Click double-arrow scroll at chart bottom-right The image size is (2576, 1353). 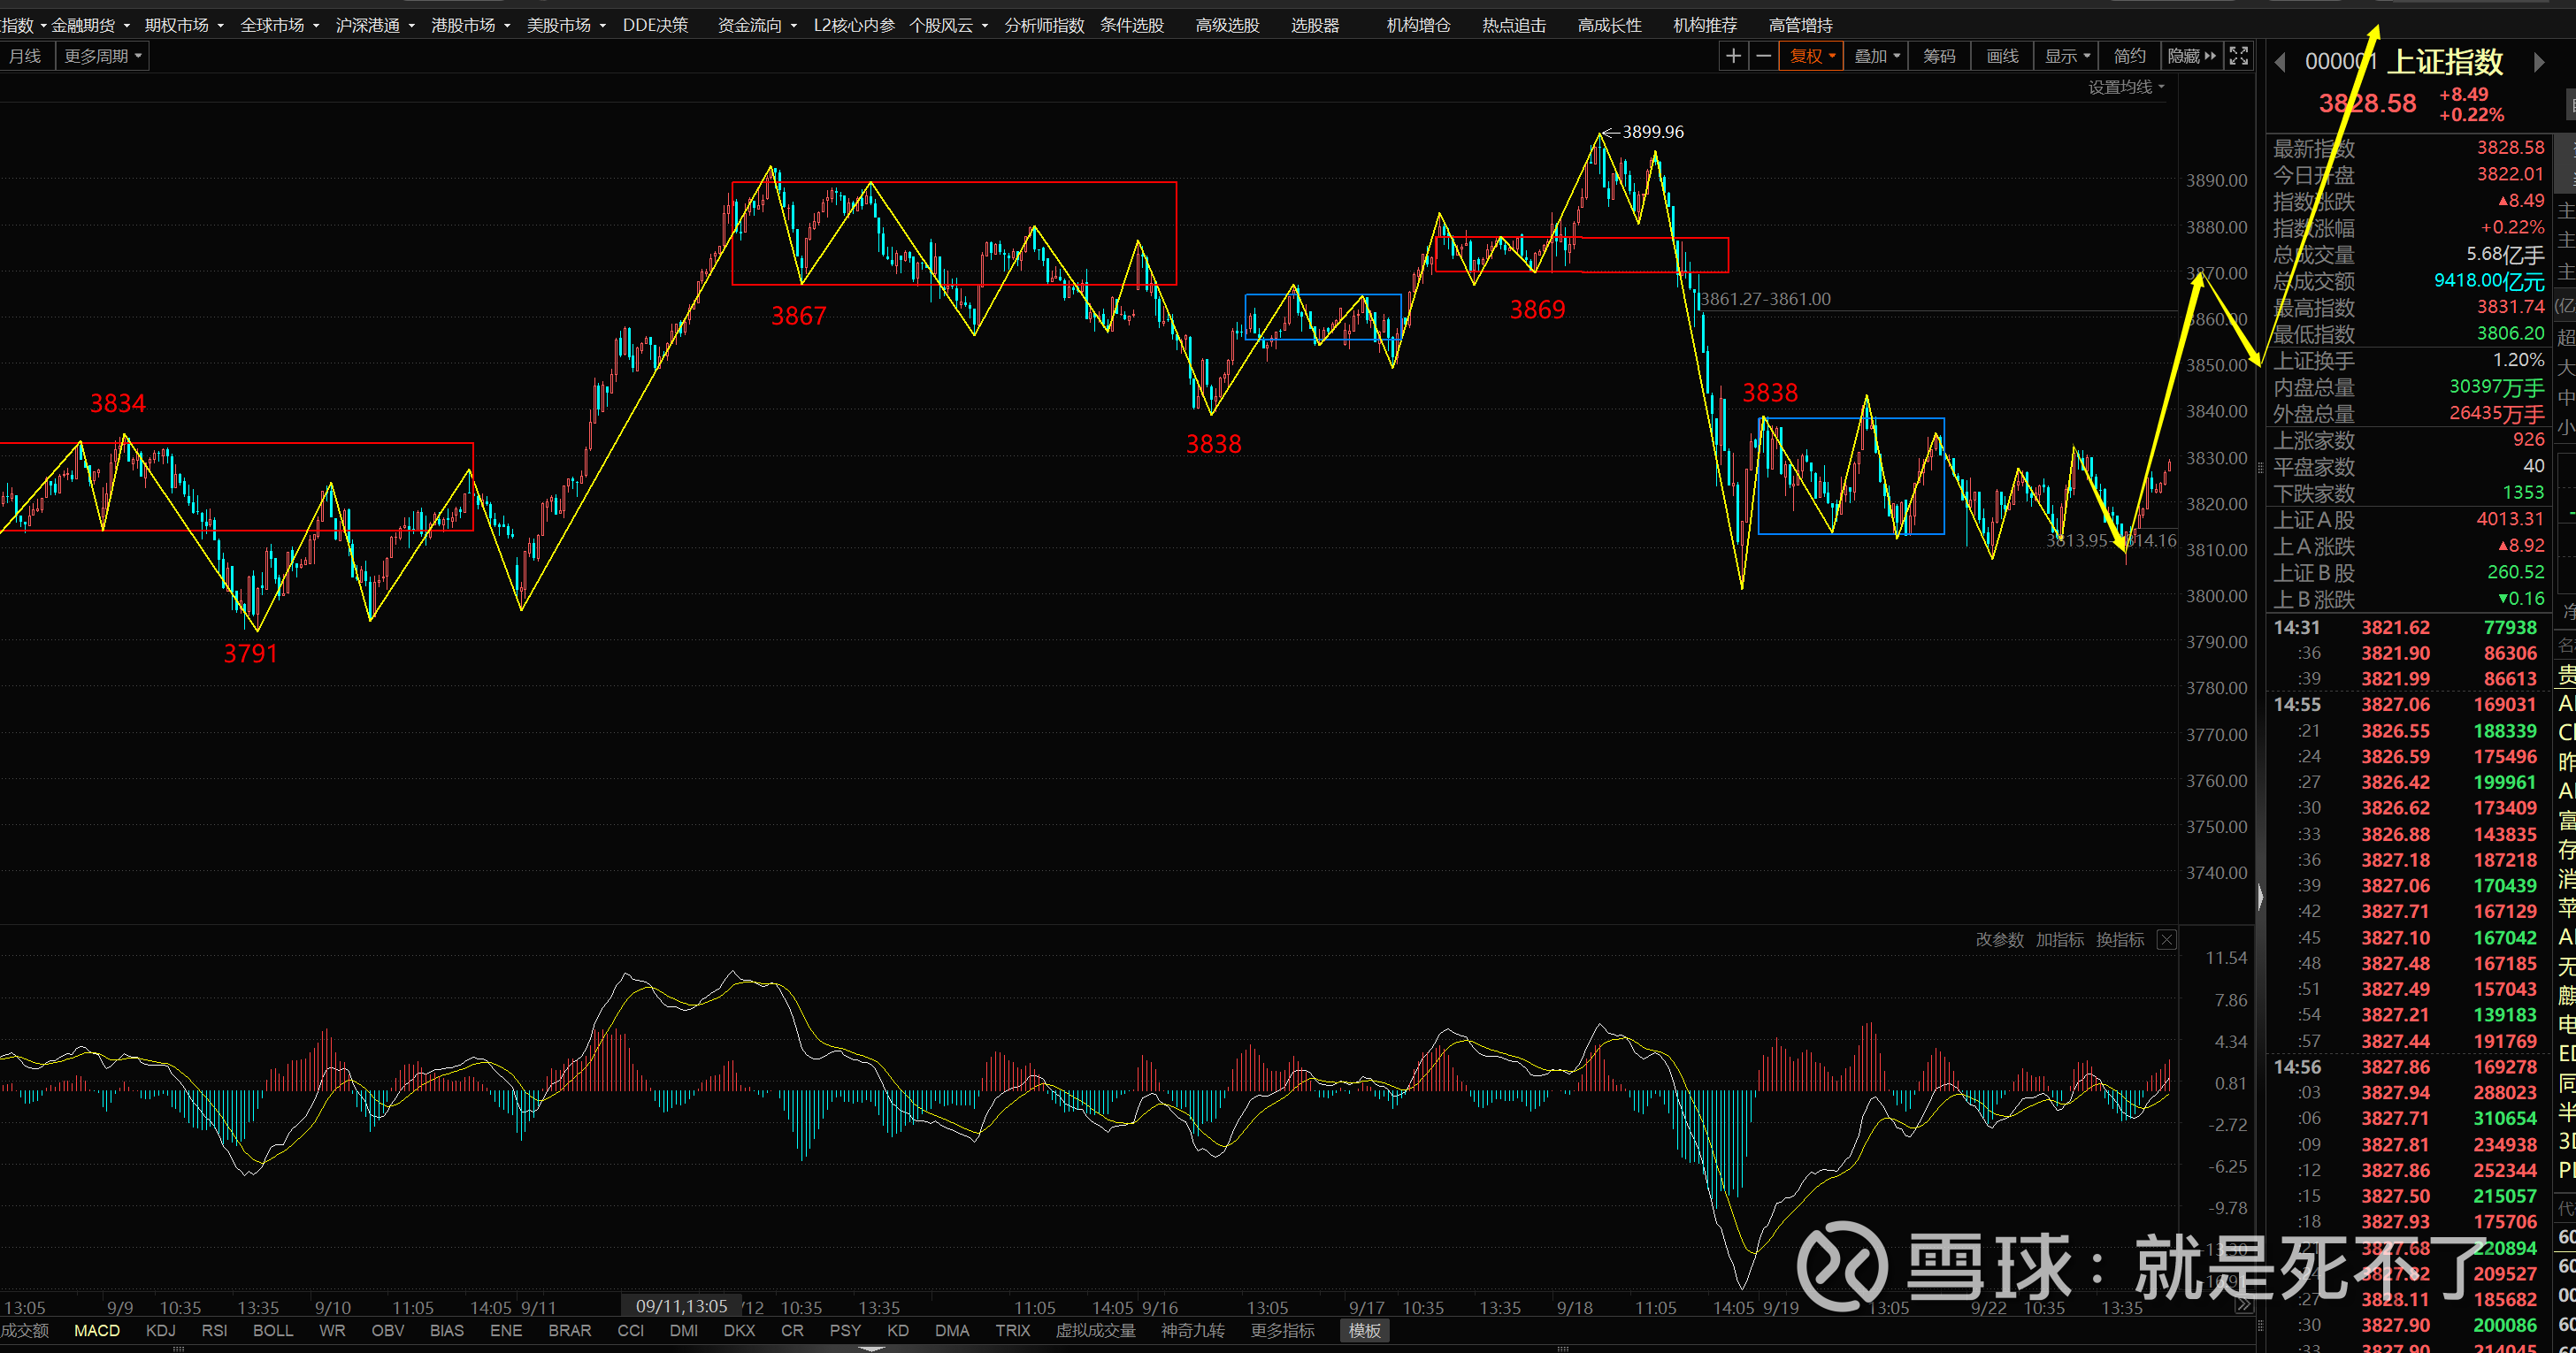point(2243,1306)
